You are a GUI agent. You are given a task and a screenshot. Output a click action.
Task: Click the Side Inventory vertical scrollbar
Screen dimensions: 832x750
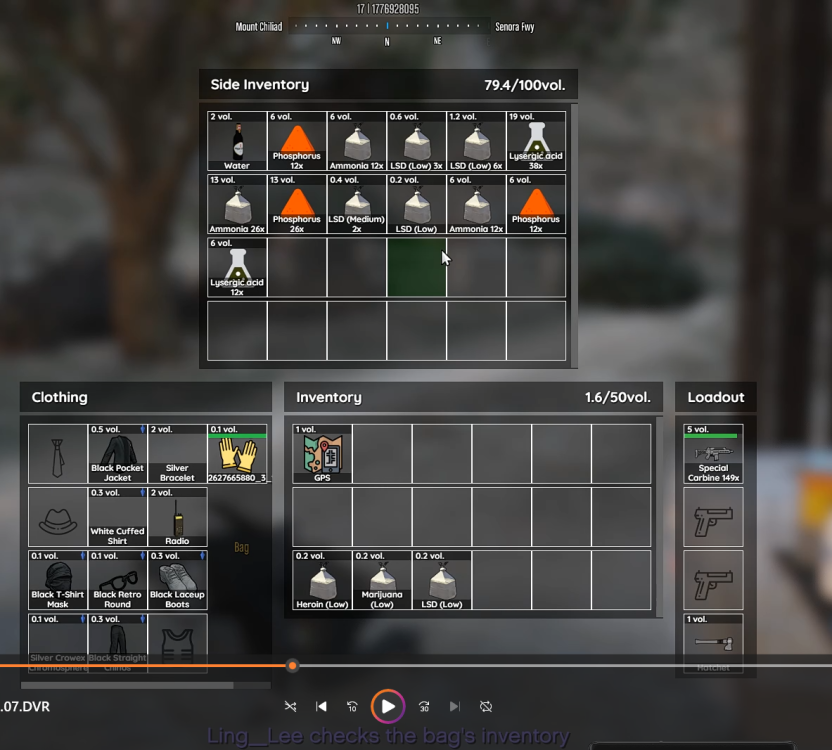coord(574,236)
